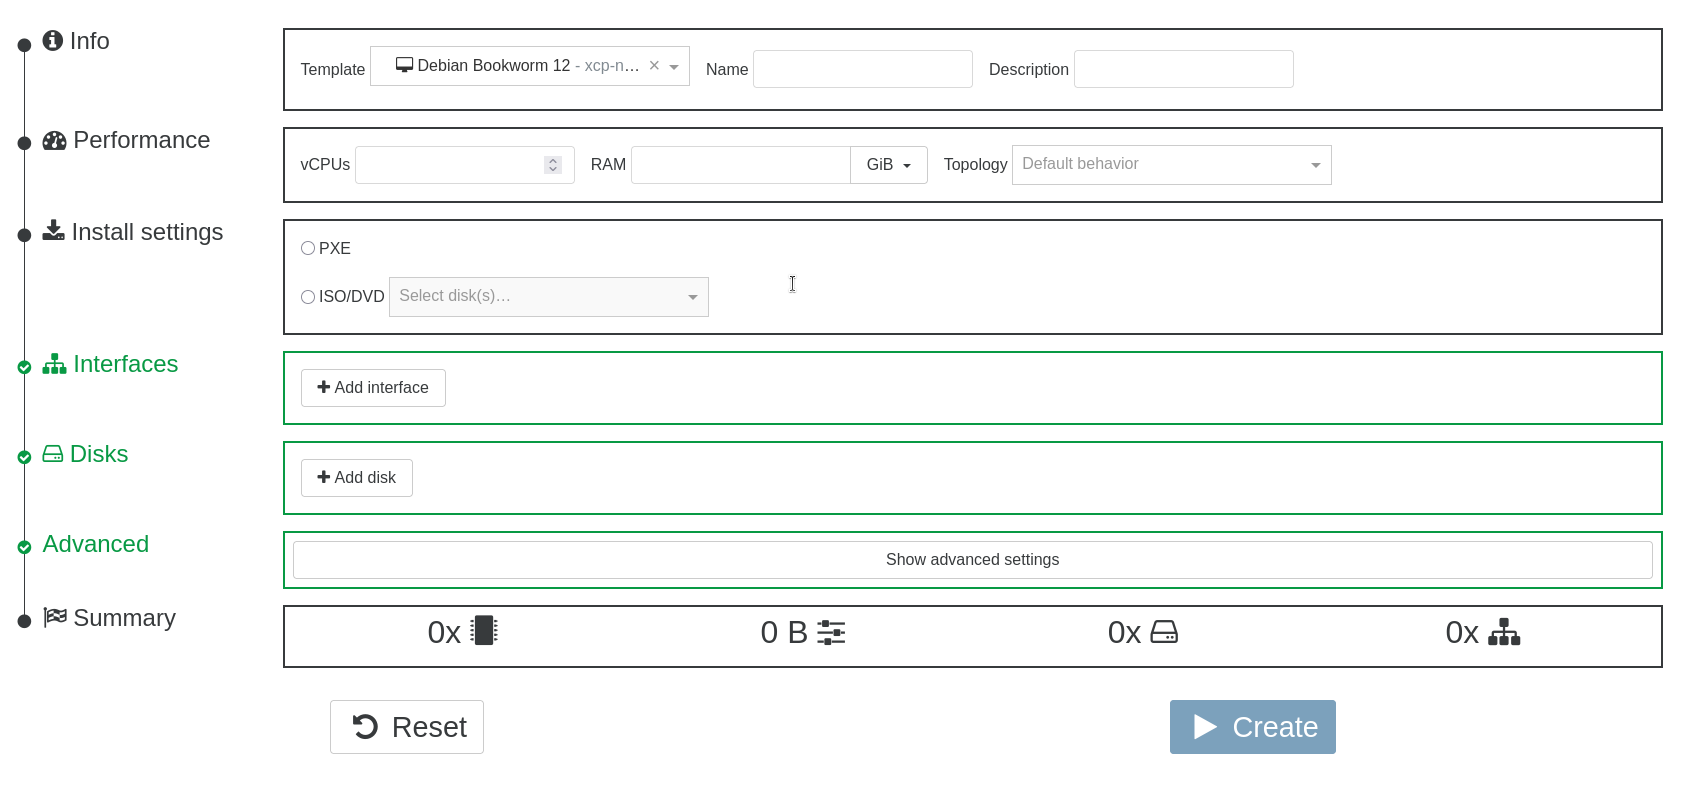1688x793 pixels.
Task: Click the Add disk button
Action: [x=357, y=478]
